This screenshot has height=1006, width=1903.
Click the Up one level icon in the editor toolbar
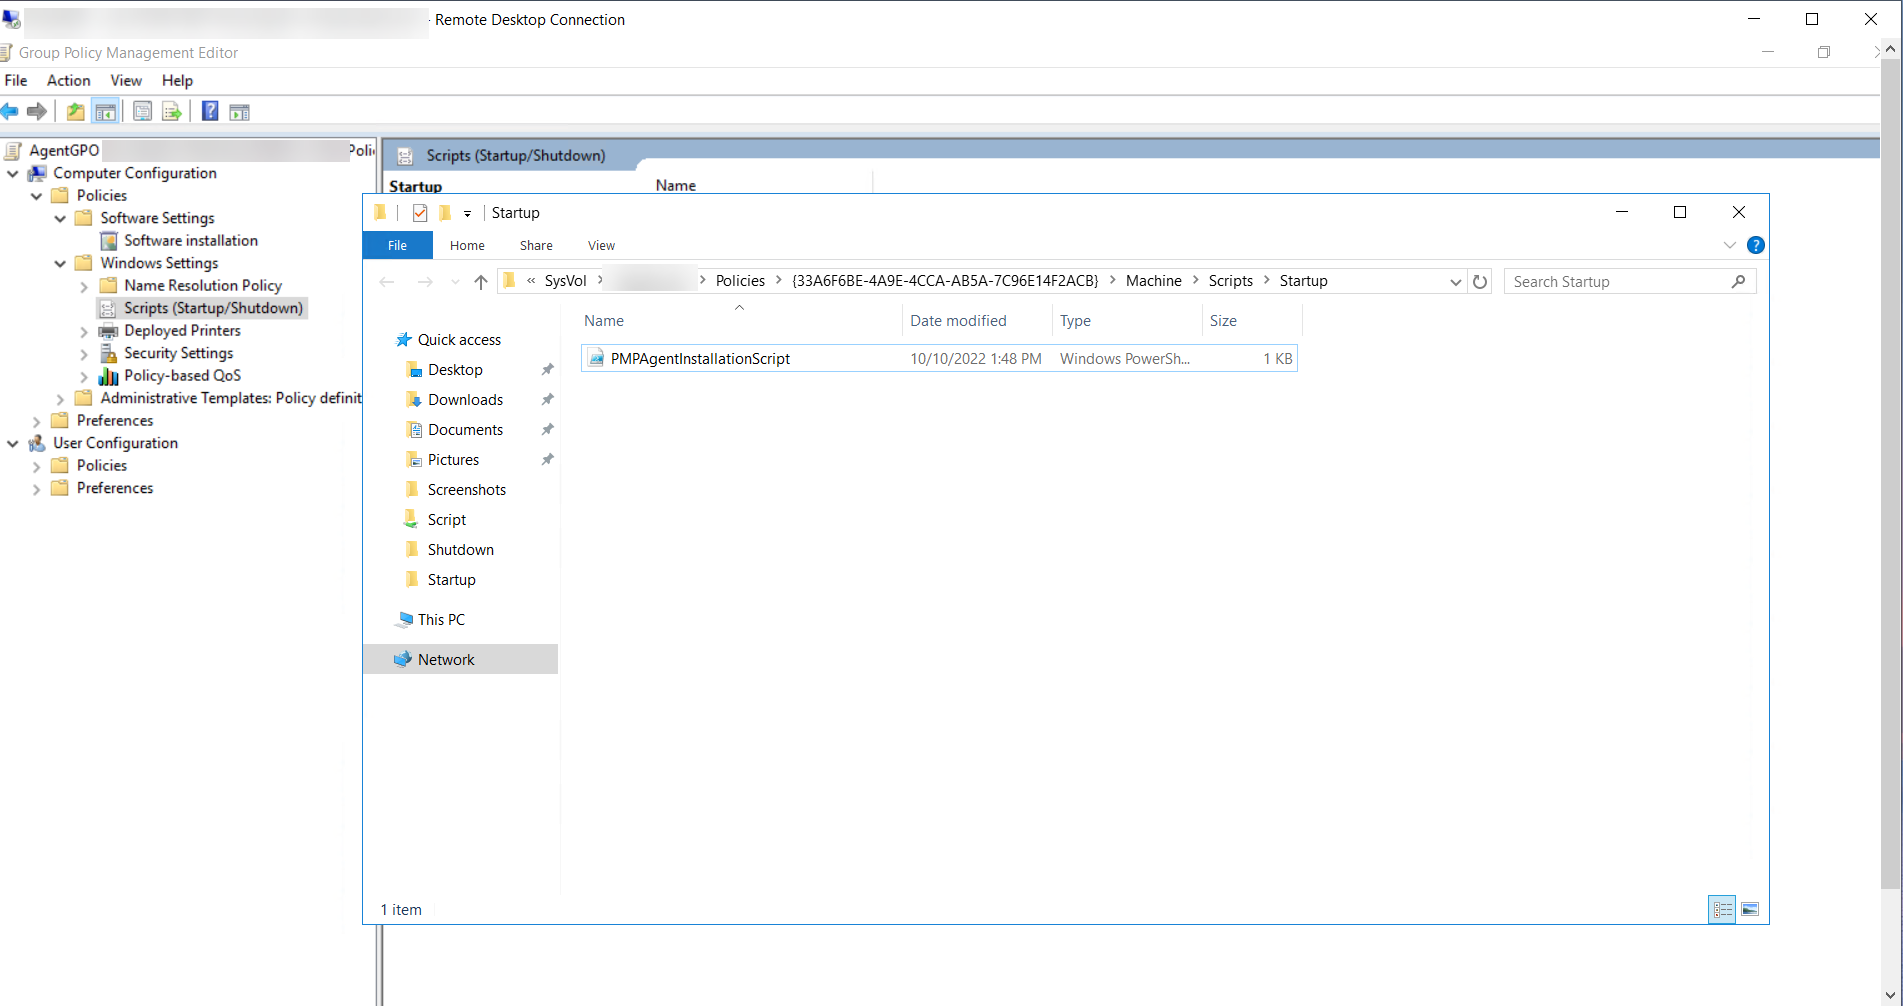click(x=75, y=111)
